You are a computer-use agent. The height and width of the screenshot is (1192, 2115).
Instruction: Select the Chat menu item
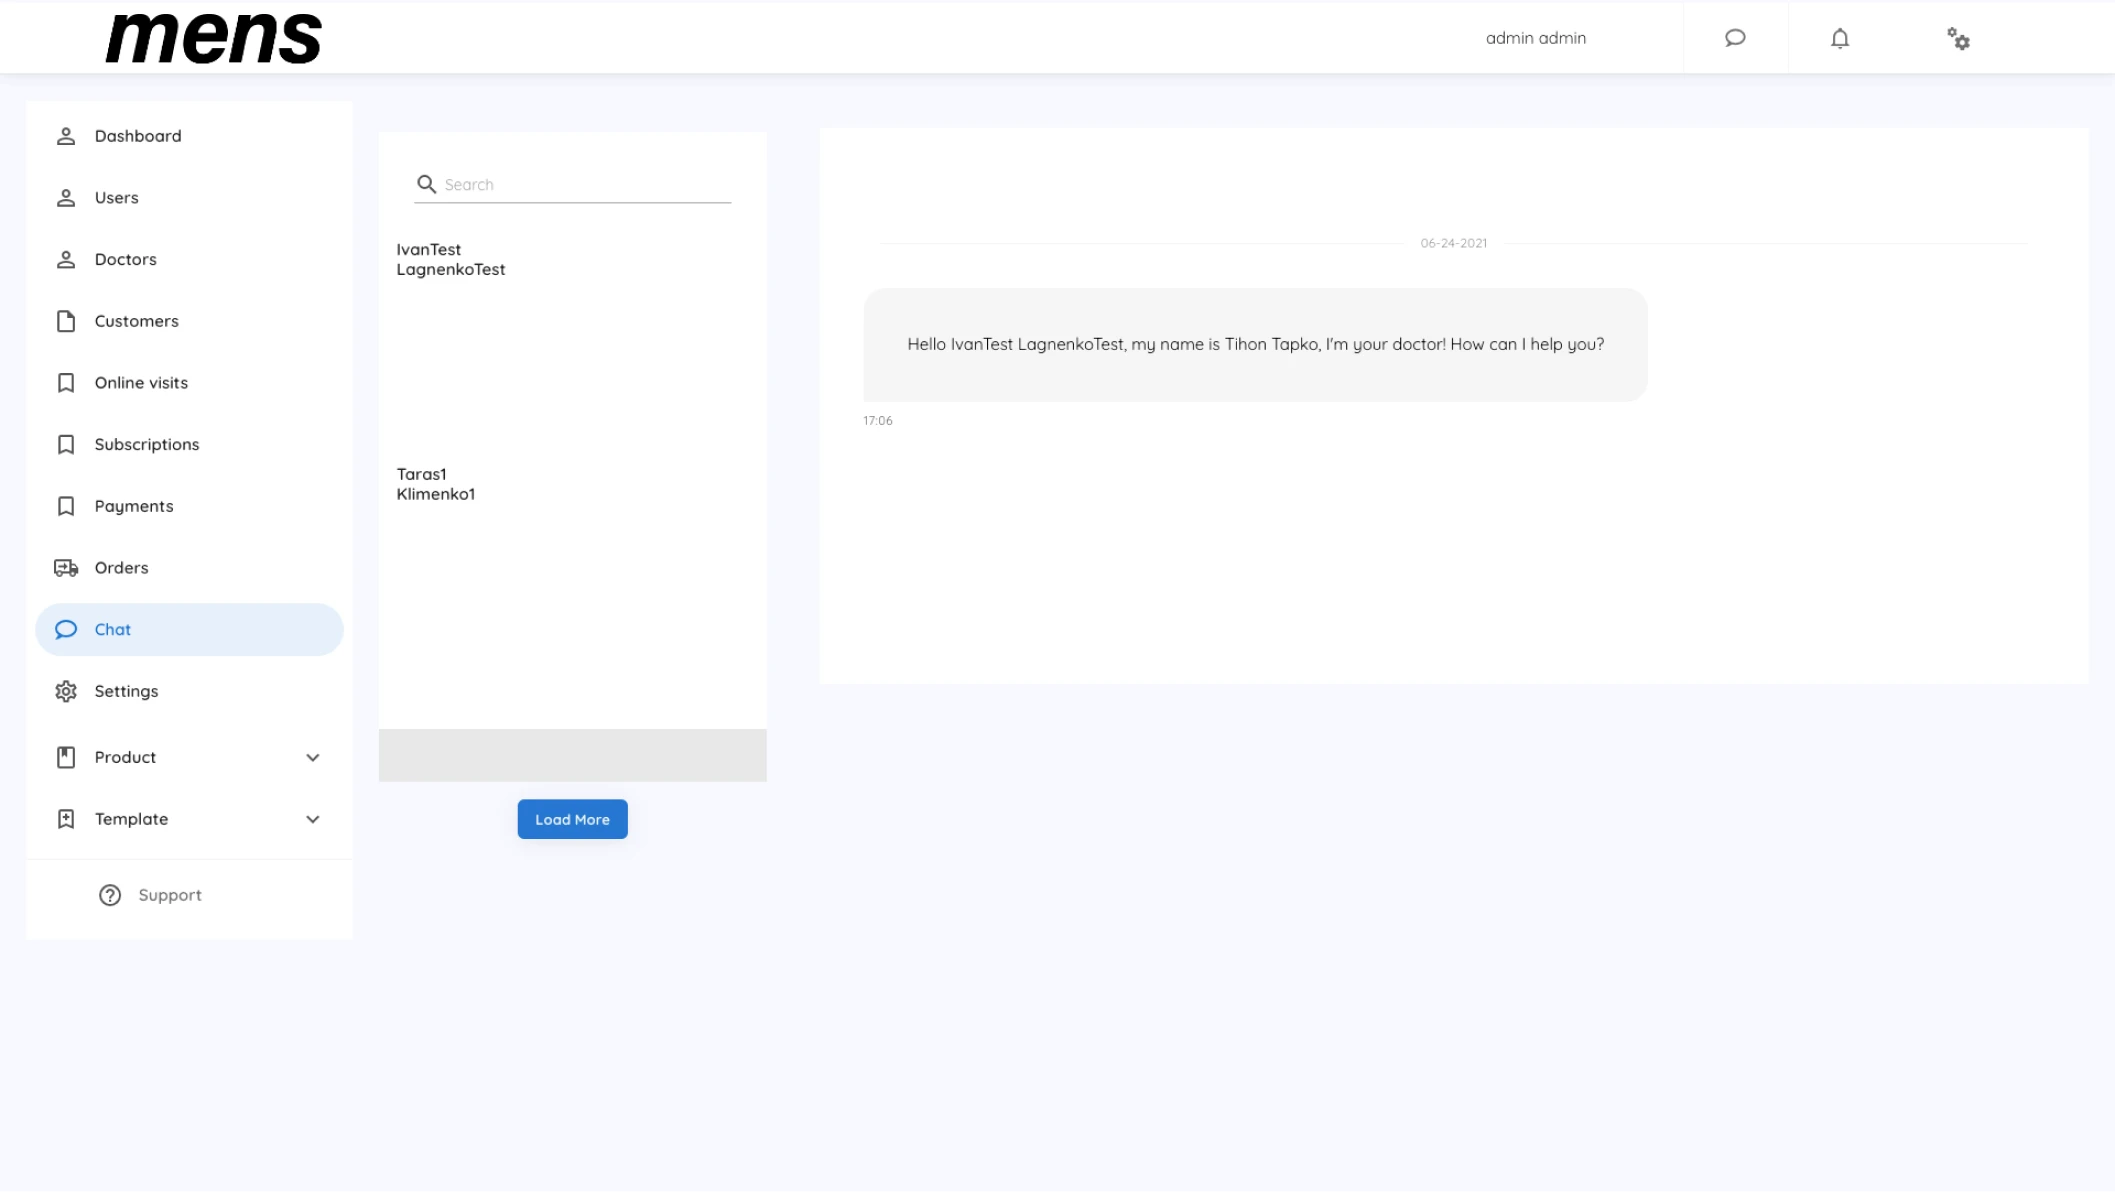click(189, 630)
